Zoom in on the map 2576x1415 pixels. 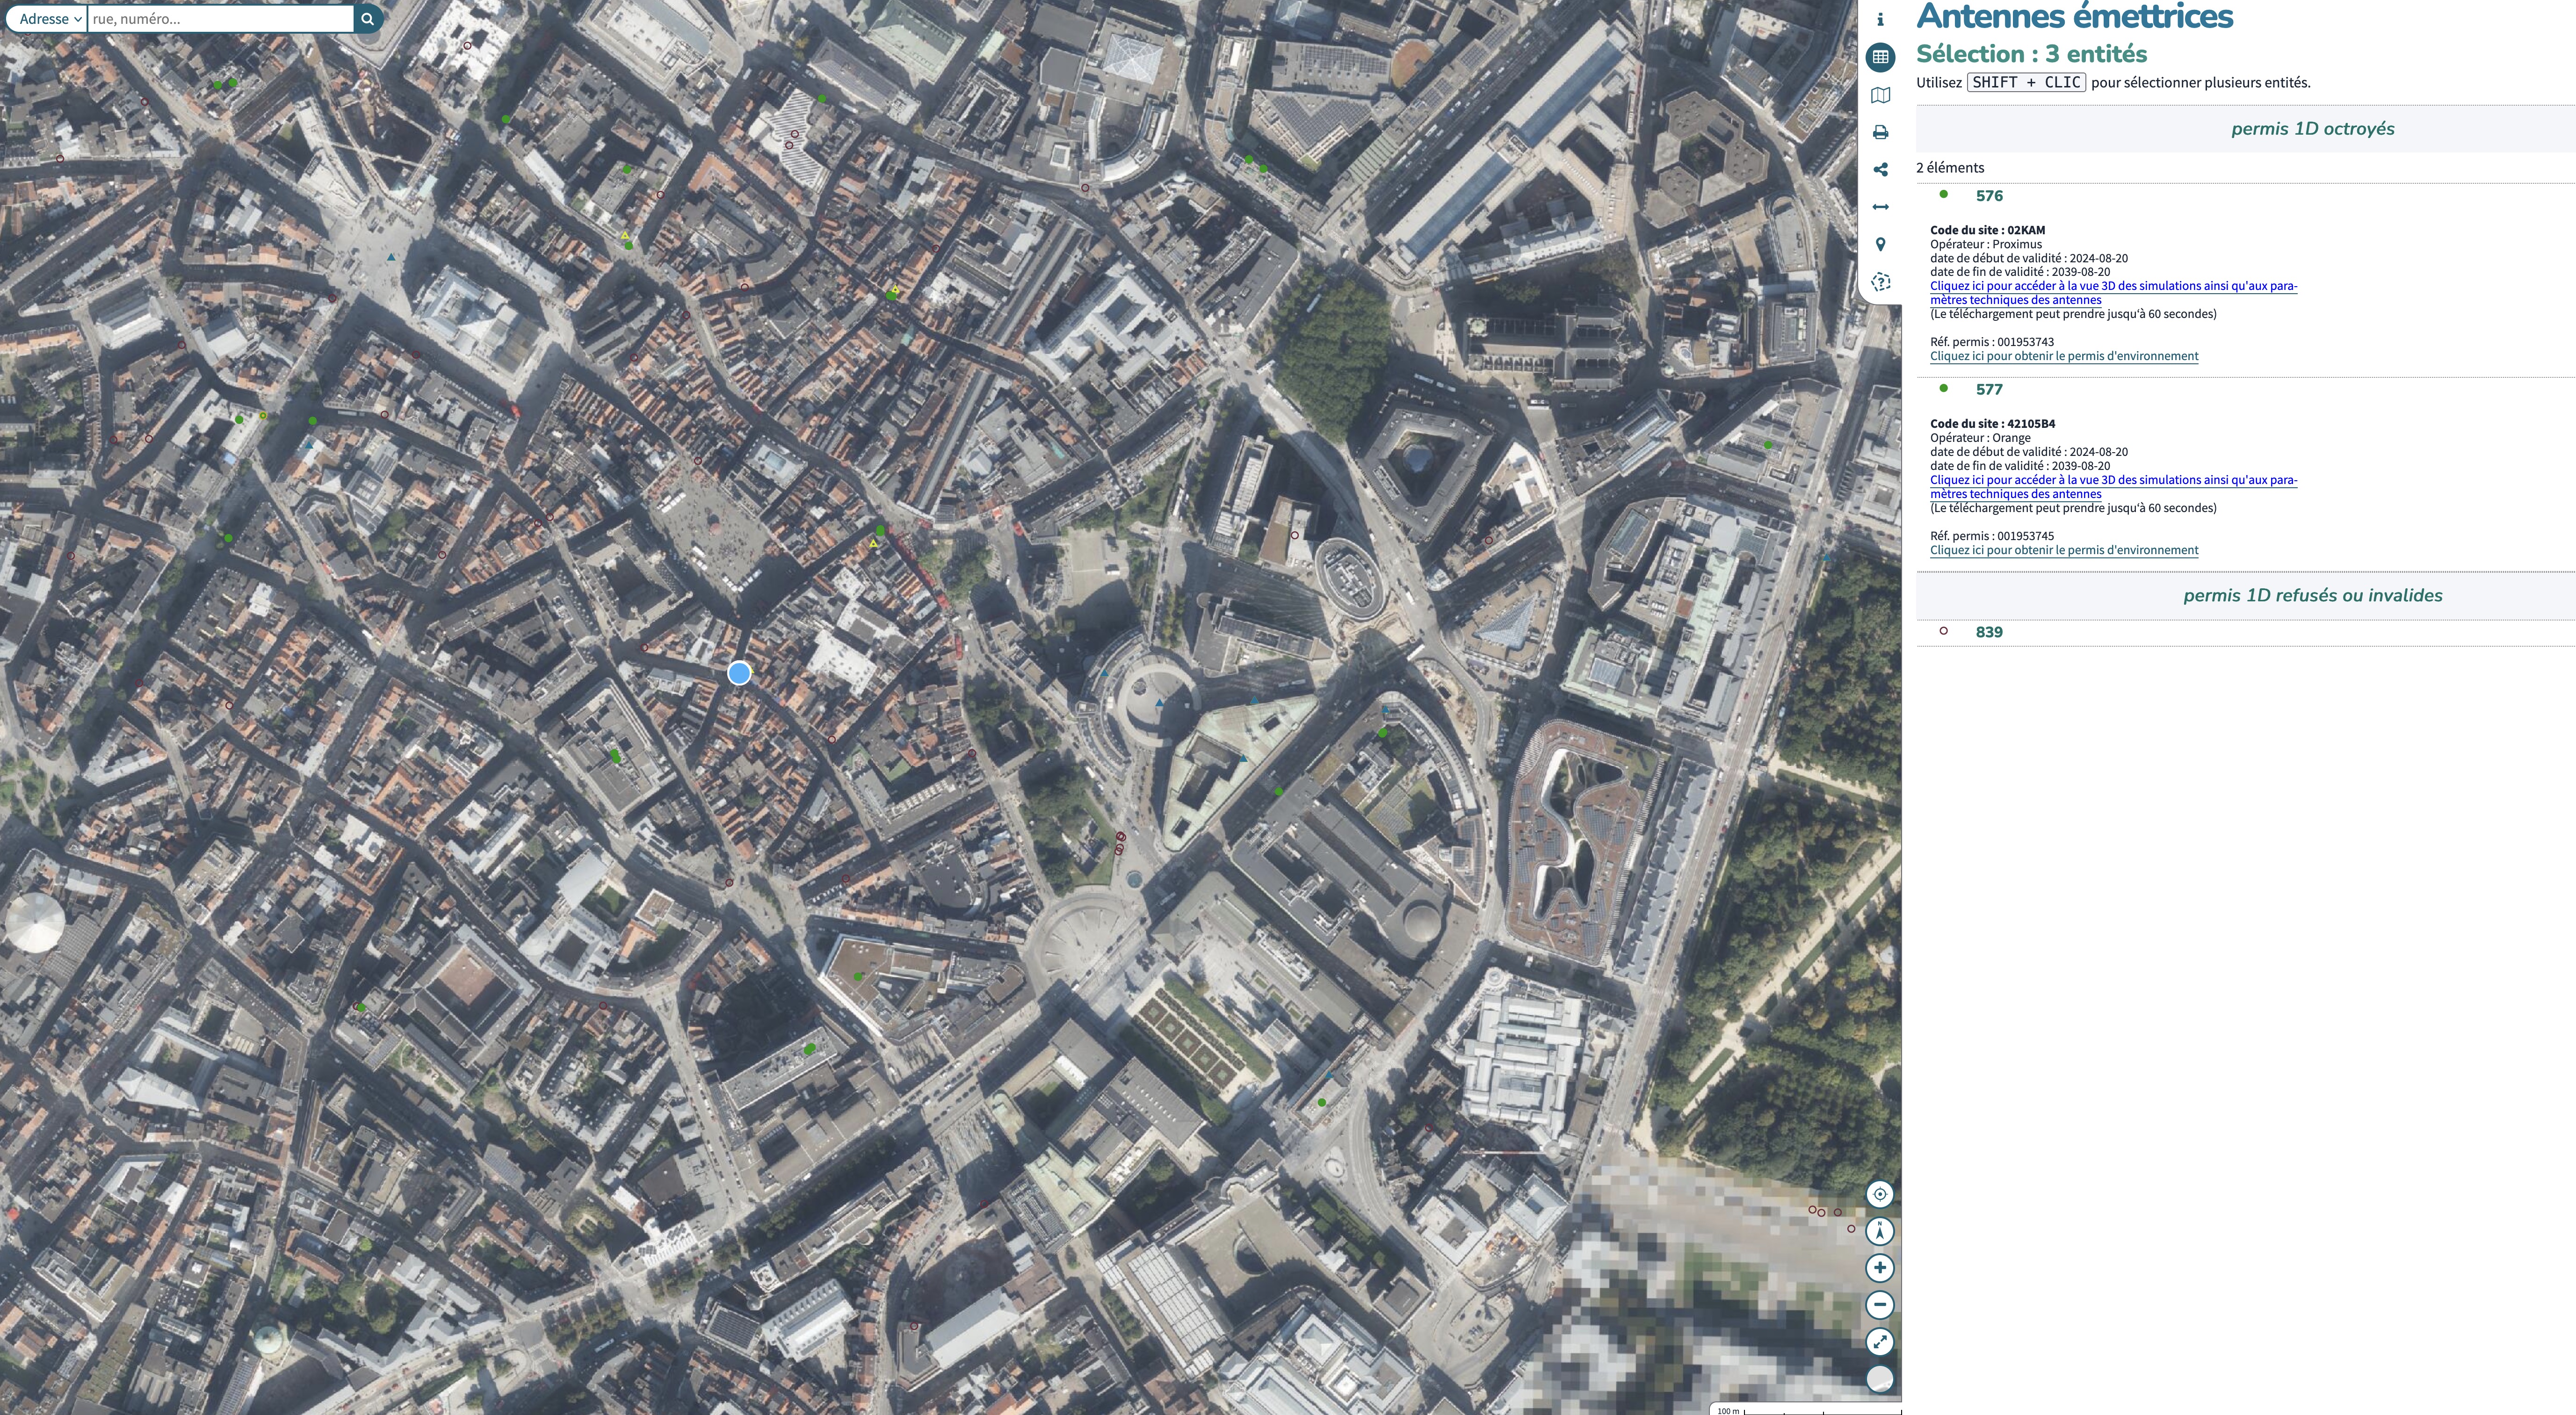[1880, 1268]
